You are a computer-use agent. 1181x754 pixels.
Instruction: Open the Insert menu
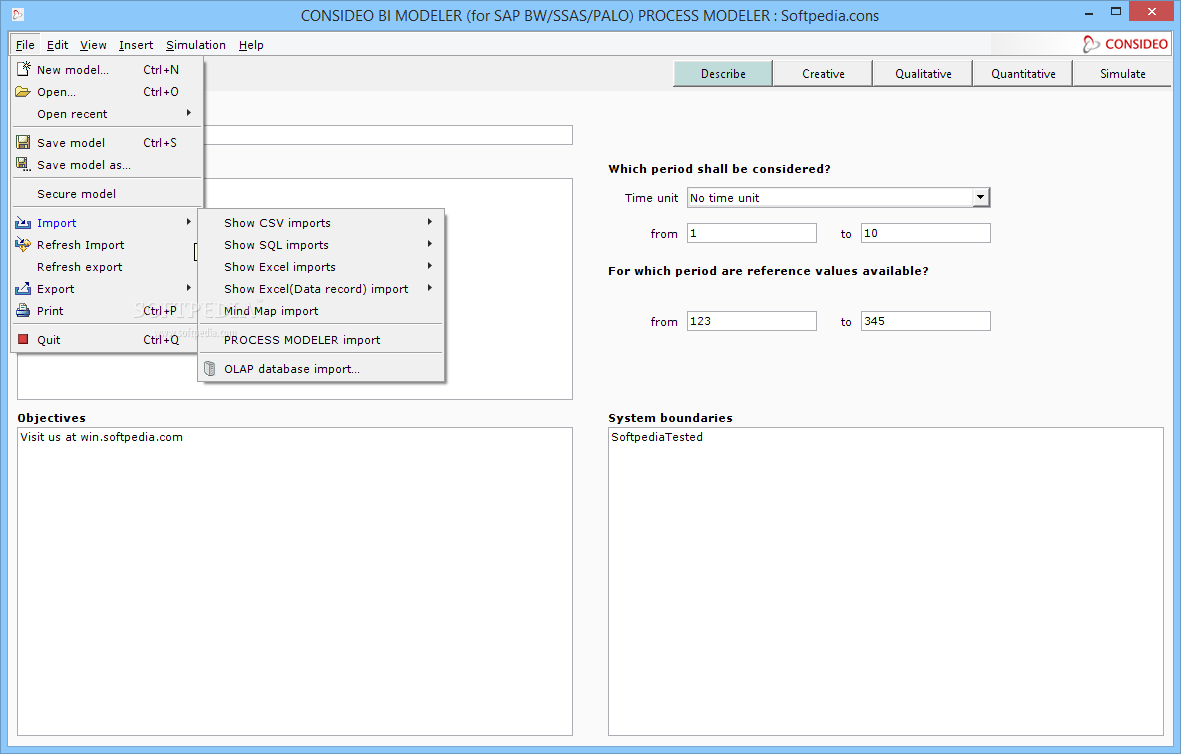[x=136, y=44]
